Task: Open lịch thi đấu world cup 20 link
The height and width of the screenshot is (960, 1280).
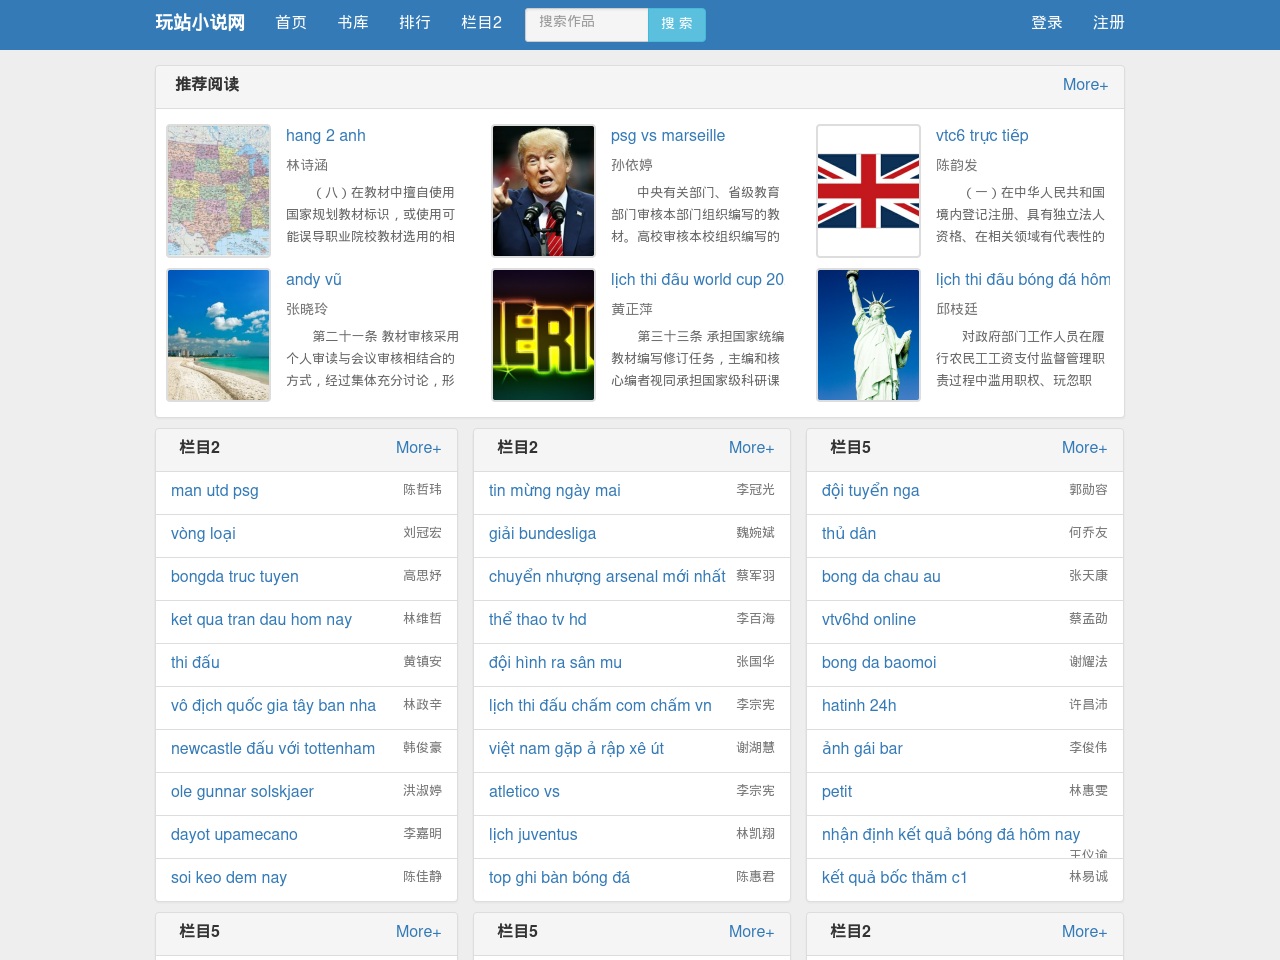Action: click(697, 280)
